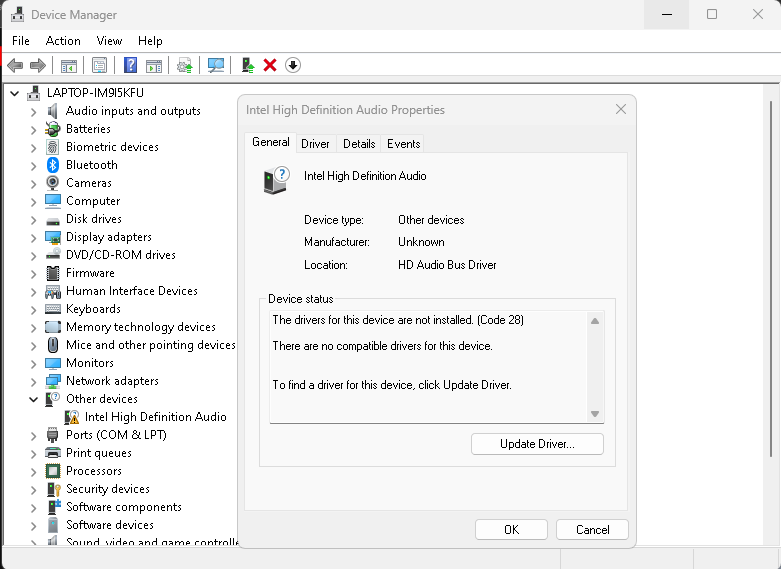Click the Device Manager title bar icon
781x569 pixels.
(x=17, y=15)
